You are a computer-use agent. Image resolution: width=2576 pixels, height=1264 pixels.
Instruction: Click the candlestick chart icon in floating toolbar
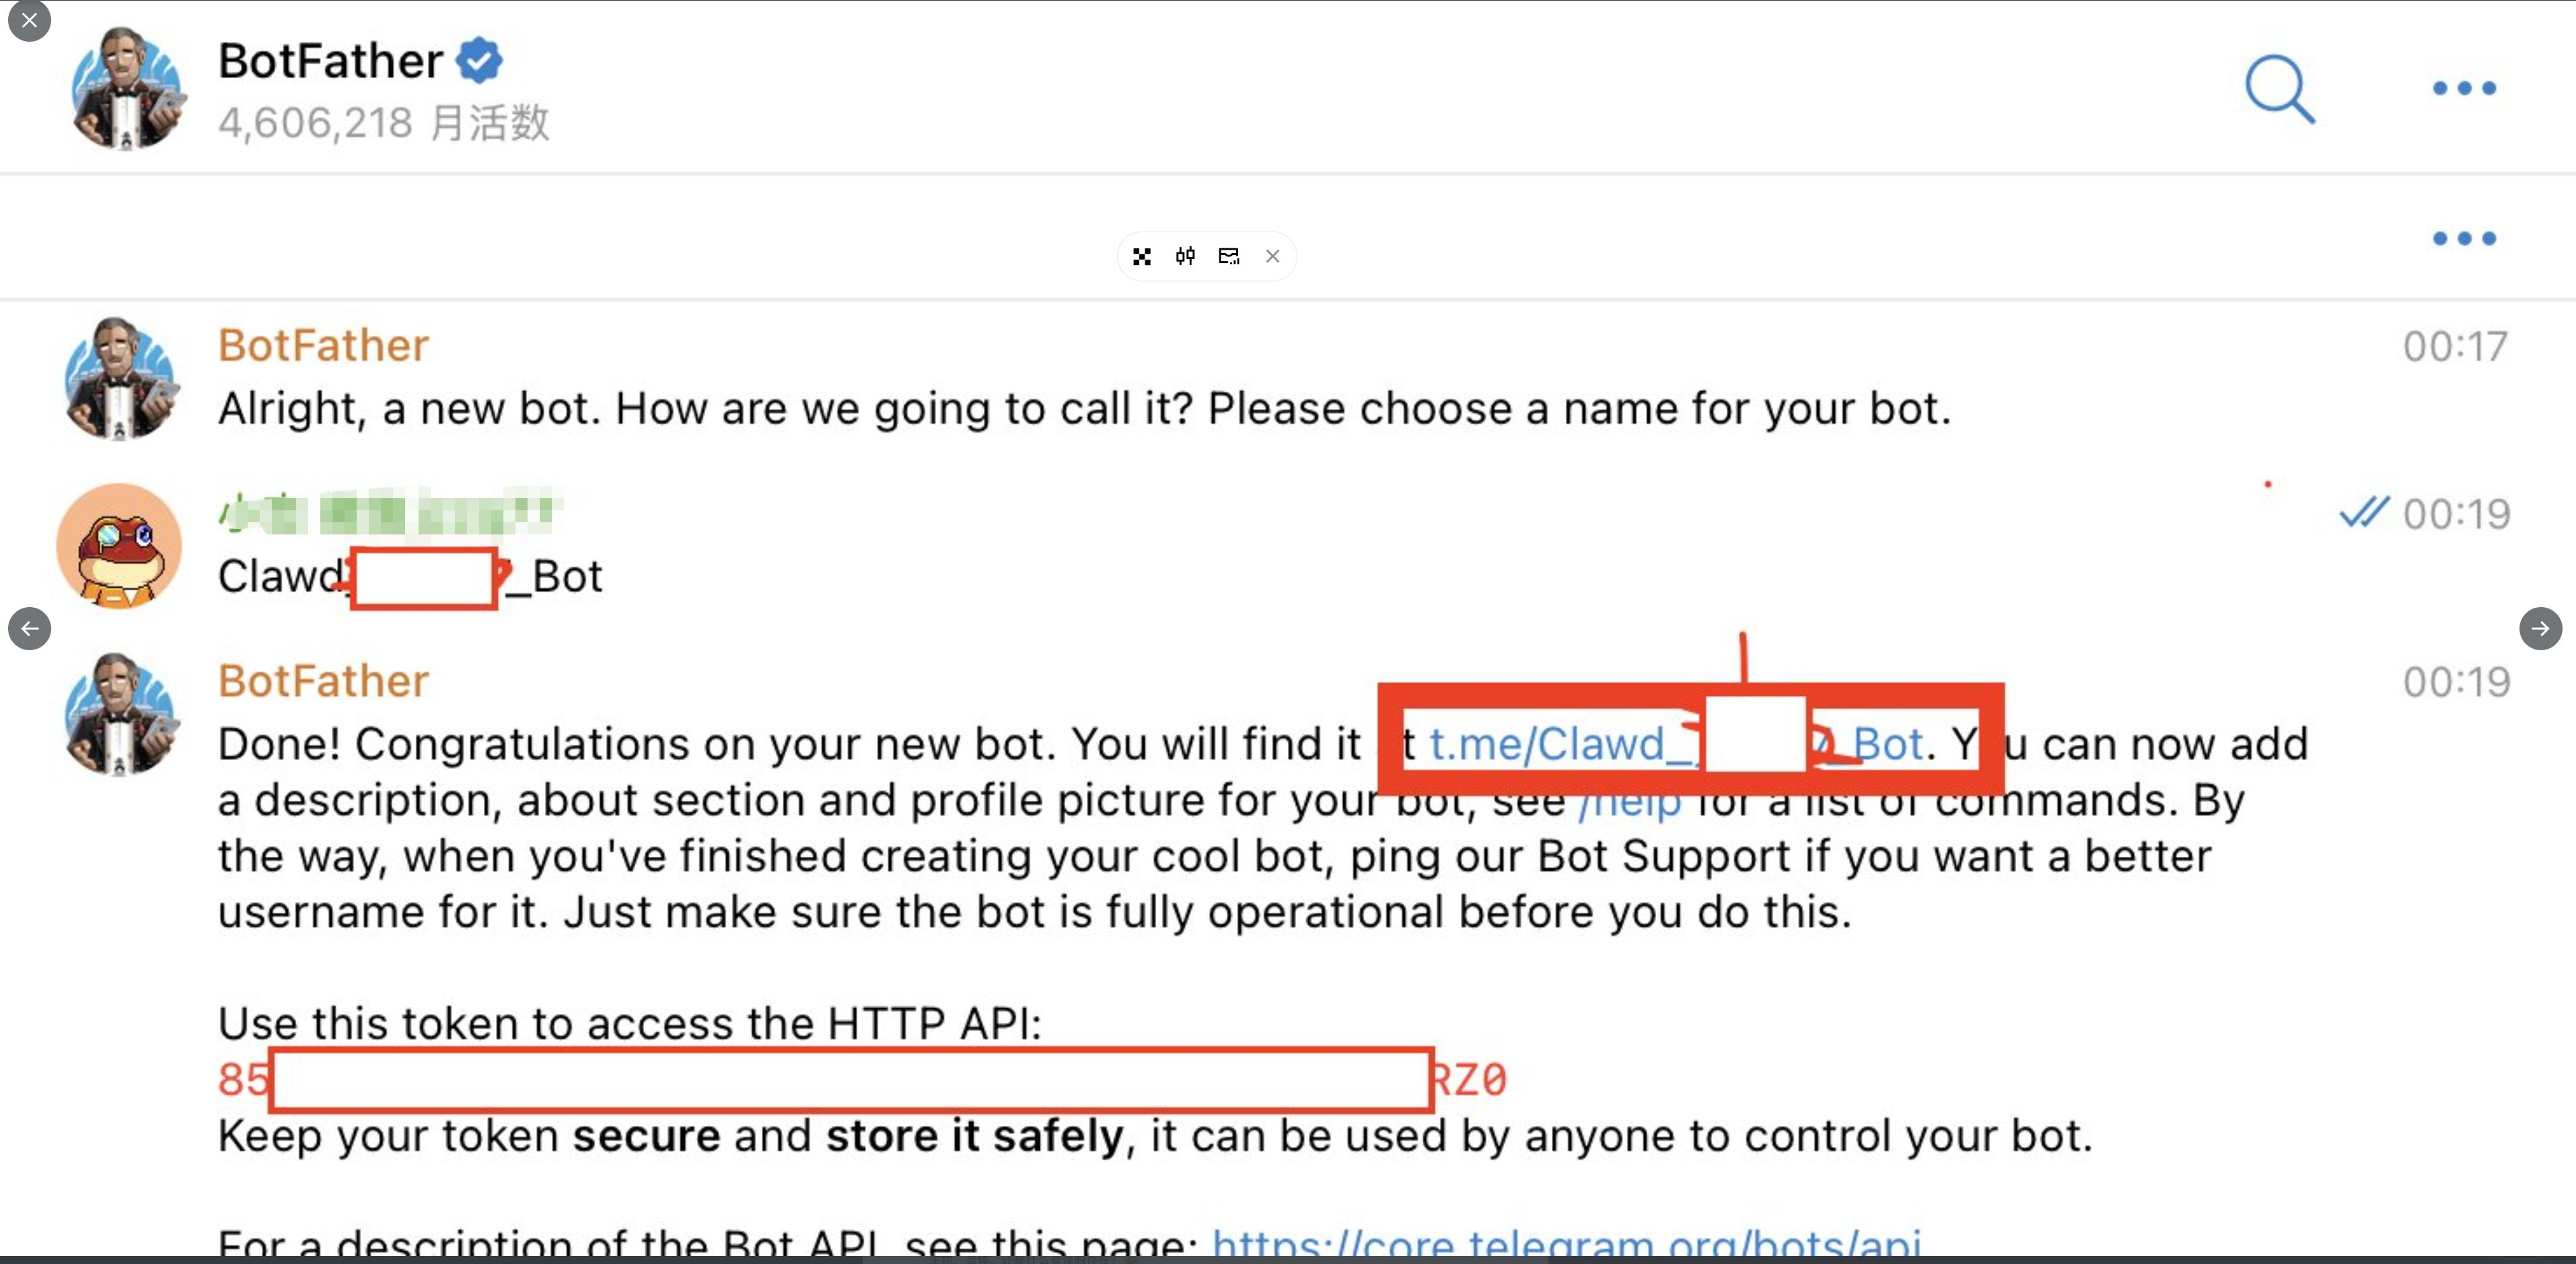click(x=1185, y=257)
